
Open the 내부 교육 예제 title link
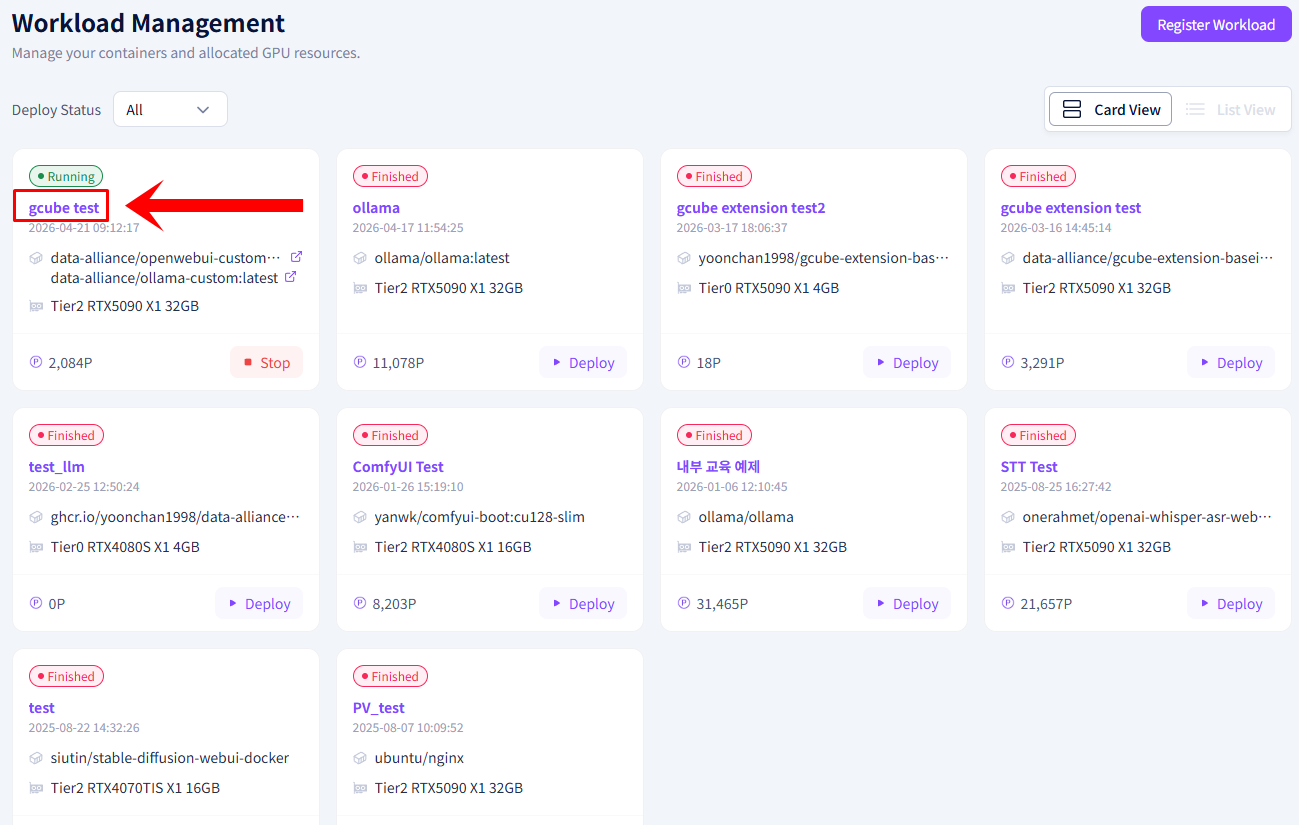click(x=719, y=467)
